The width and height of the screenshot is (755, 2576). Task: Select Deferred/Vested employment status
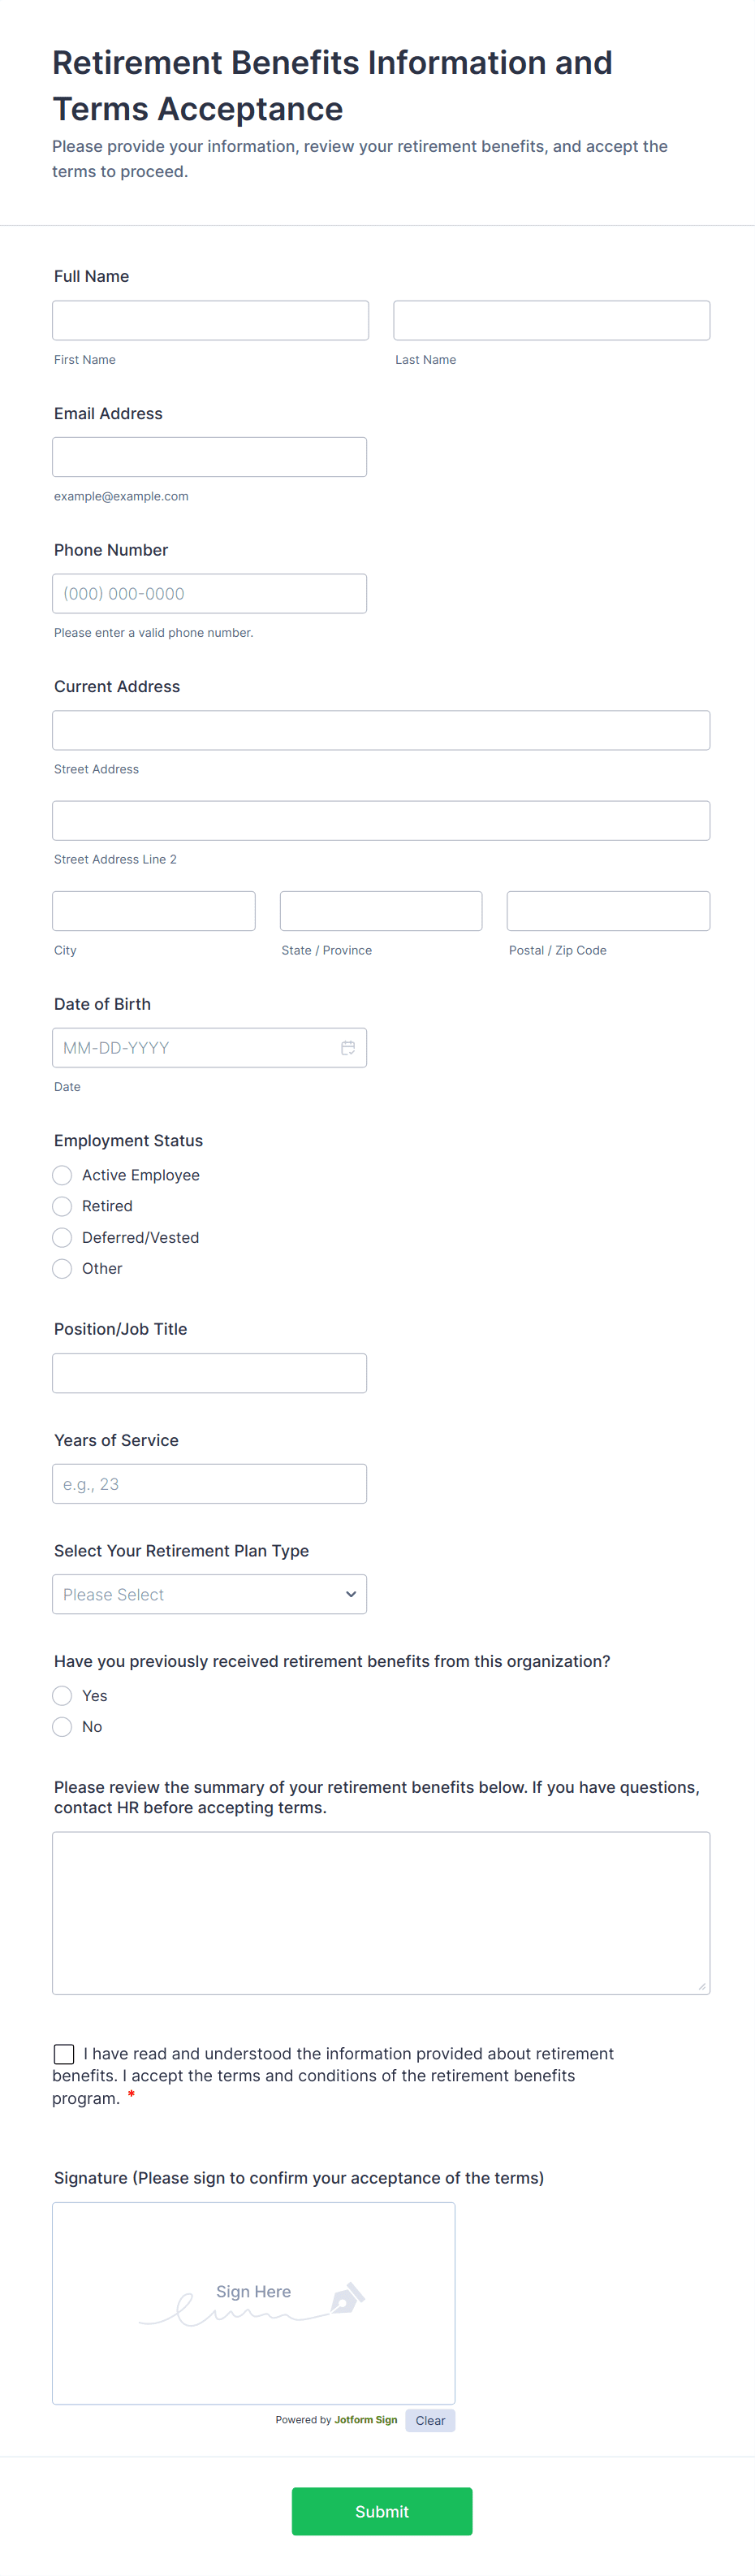(x=62, y=1237)
